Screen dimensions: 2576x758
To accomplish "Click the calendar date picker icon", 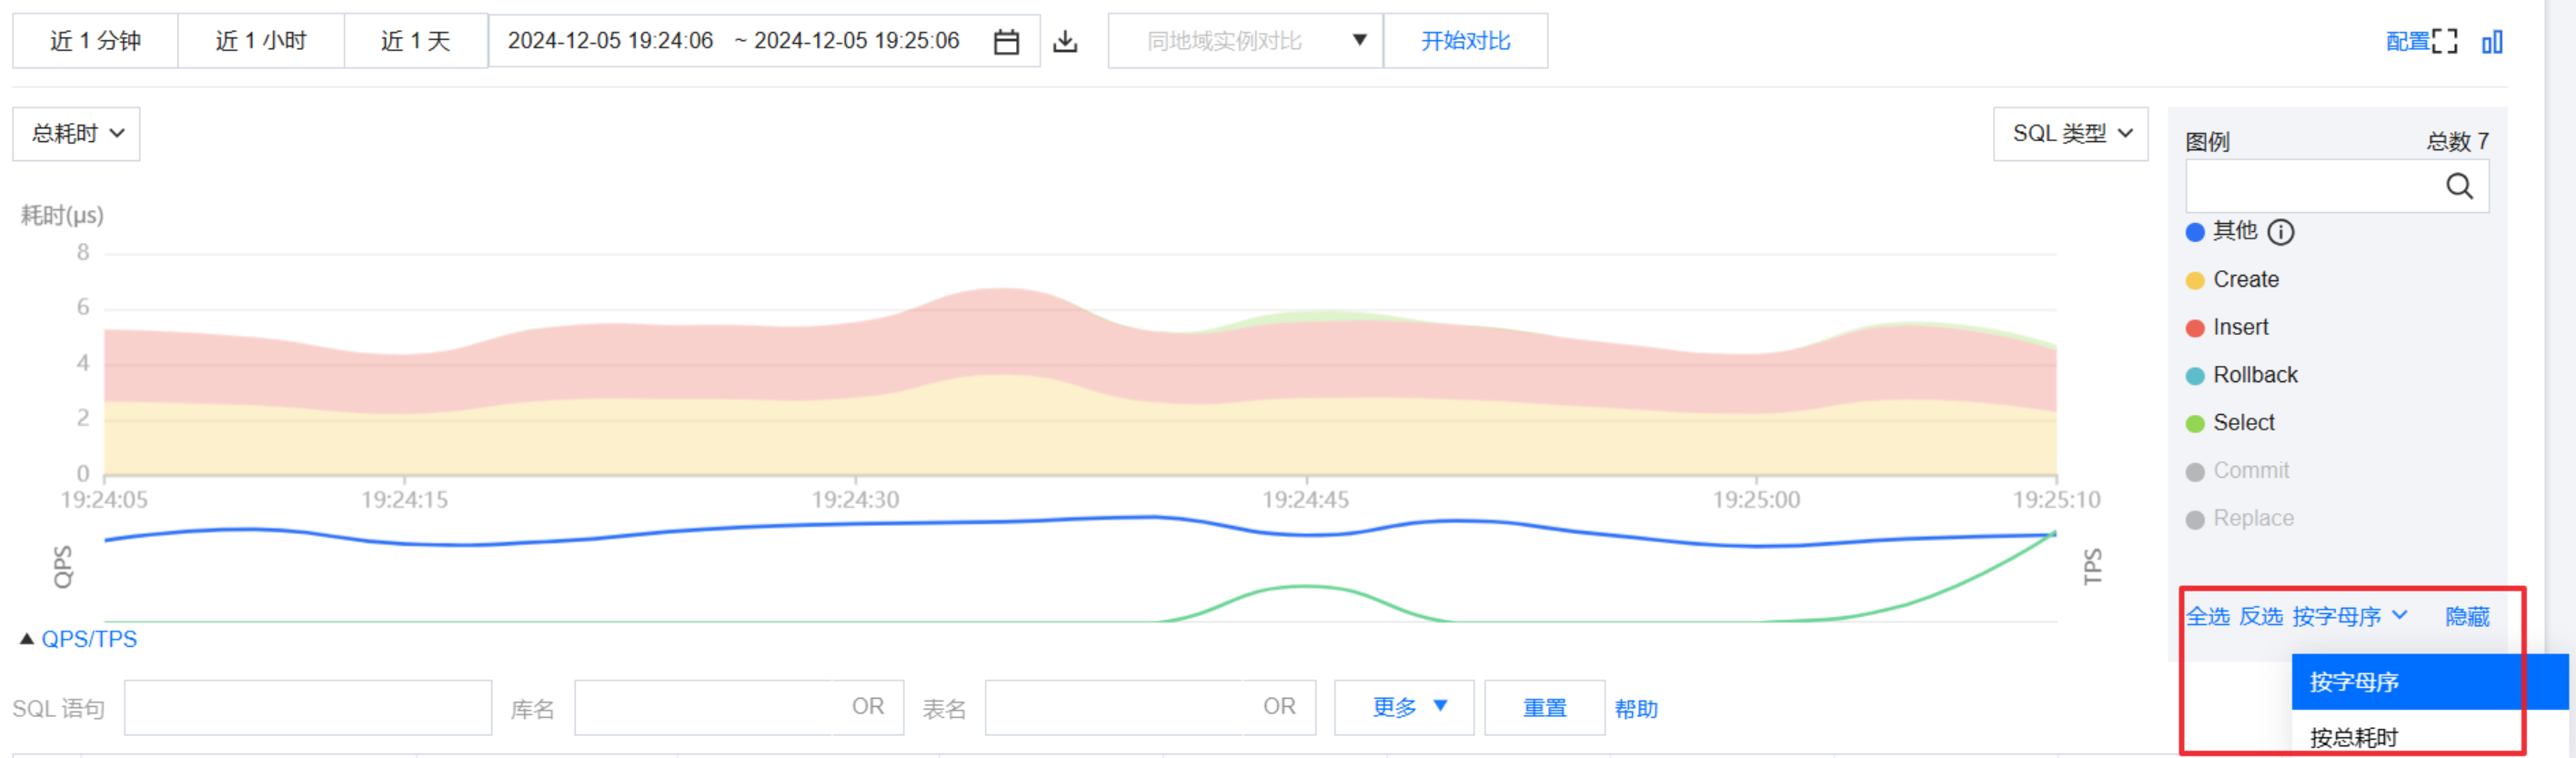I will 1006,42.
